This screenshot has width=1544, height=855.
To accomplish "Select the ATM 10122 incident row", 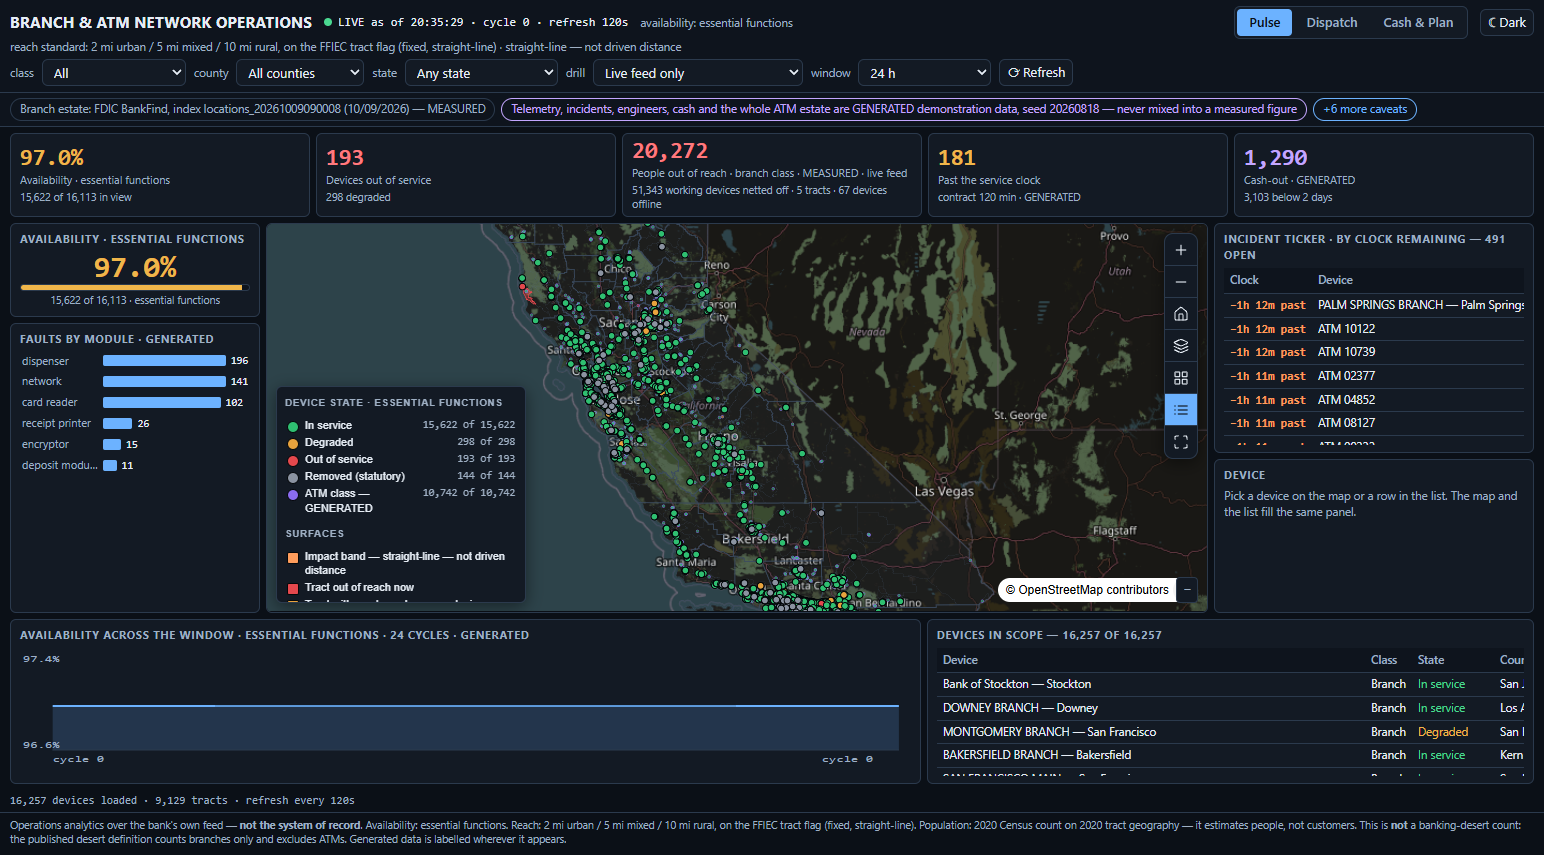I will click(x=1374, y=329).
